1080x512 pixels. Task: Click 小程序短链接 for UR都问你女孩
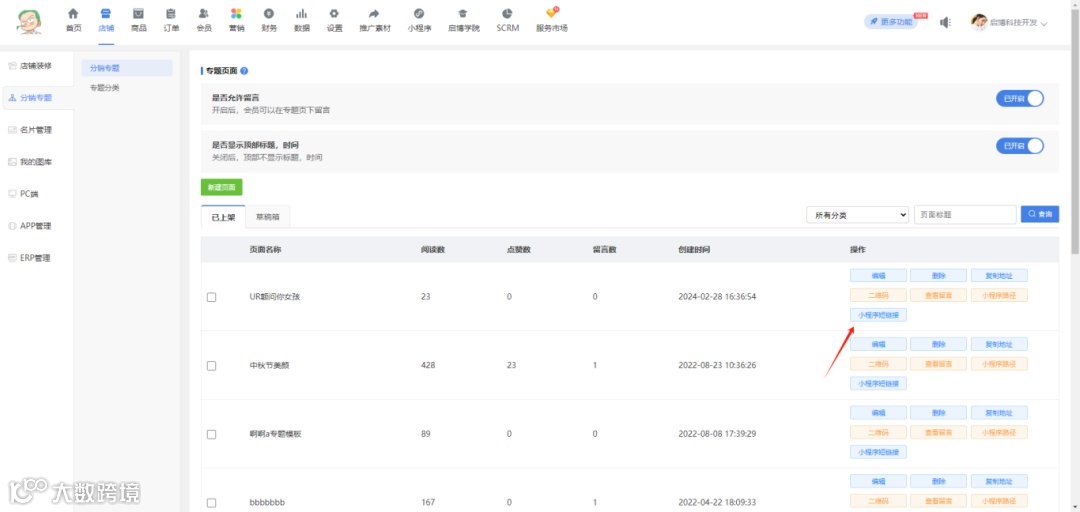click(x=878, y=315)
